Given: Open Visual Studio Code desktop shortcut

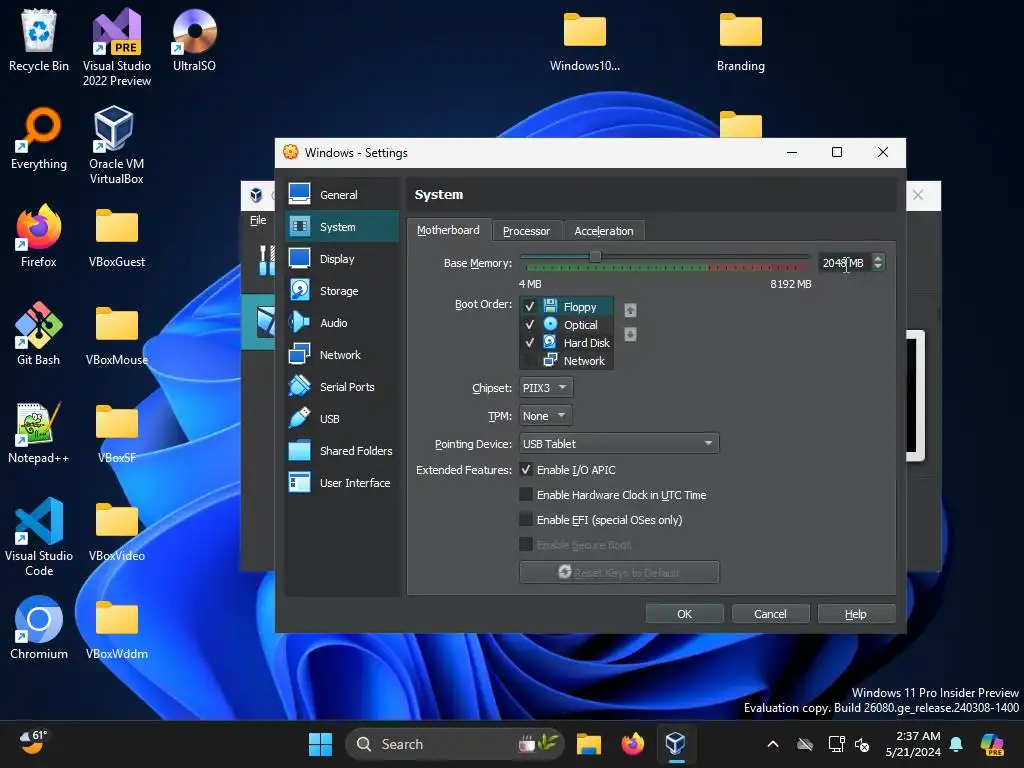Looking at the screenshot, I should coord(39,537).
